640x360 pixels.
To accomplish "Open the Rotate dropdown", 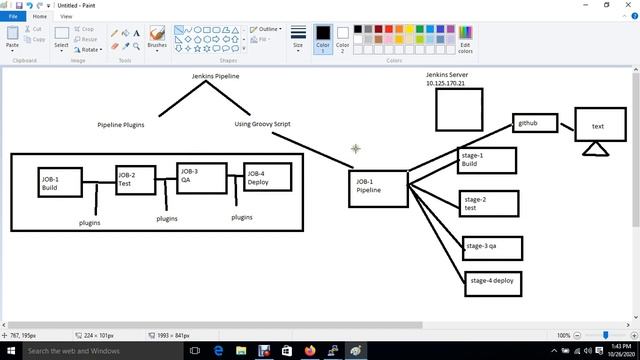I will tap(88, 49).
